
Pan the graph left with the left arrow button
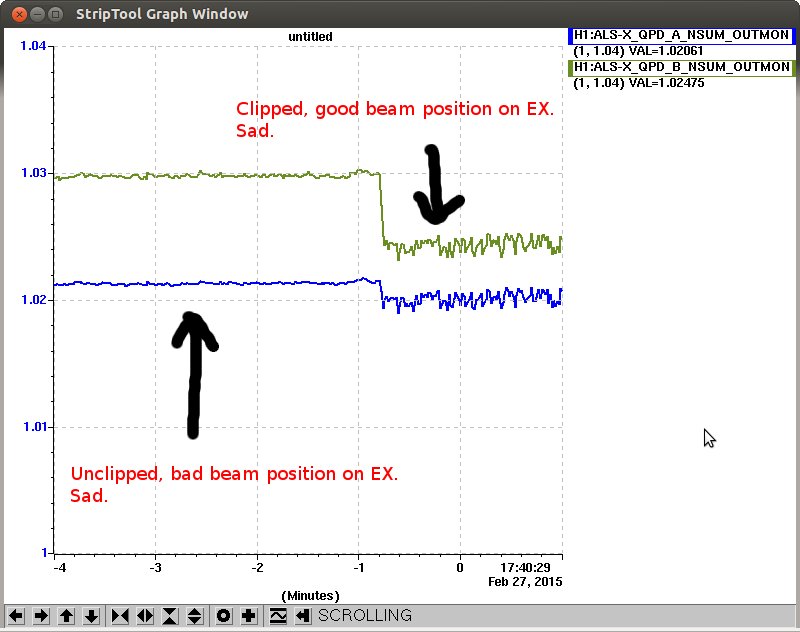pyautogui.click(x=16, y=616)
